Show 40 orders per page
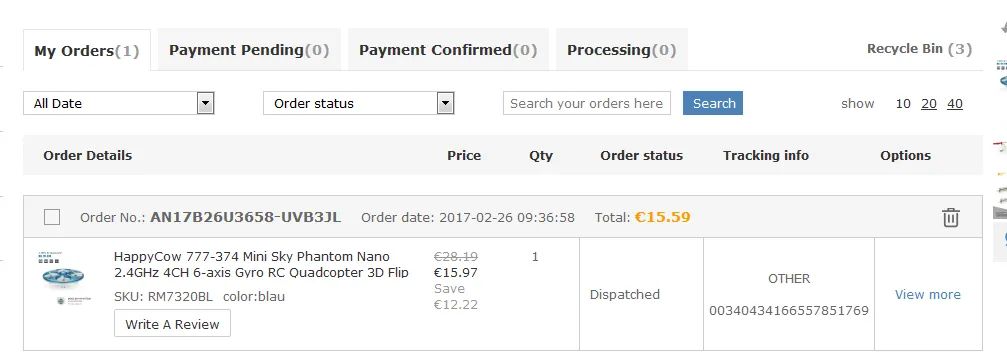The height and width of the screenshot is (362, 1007). coord(955,103)
